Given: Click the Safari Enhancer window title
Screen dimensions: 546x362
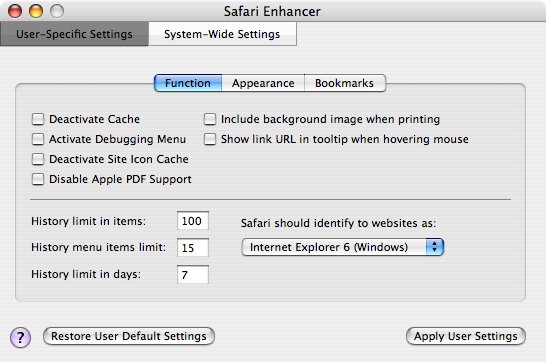Looking at the screenshot, I should pos(272,11).
